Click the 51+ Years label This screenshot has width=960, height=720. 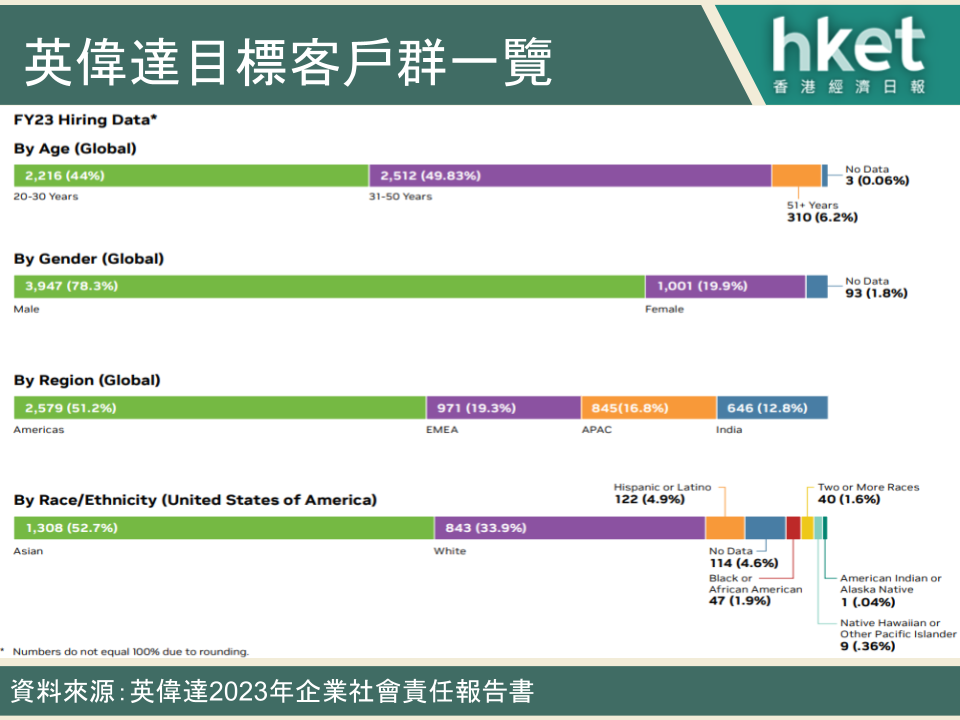pyautogui.click(x=812, y=205)
